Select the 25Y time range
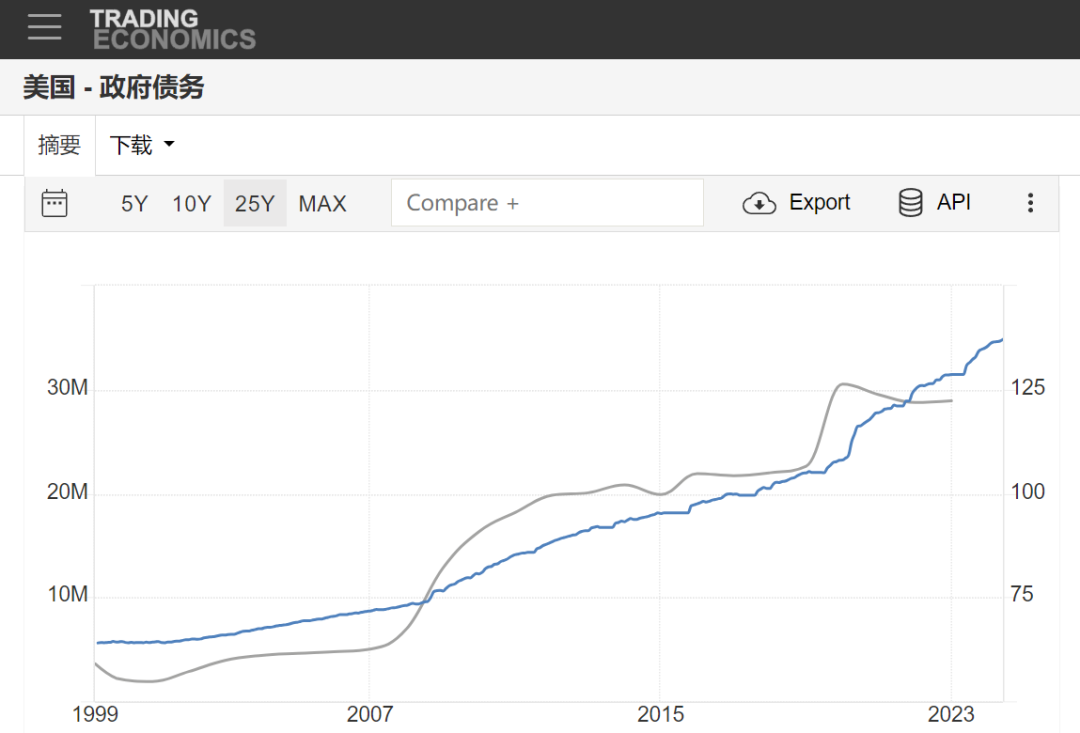Screen dimensions: 1080x733 254,204
